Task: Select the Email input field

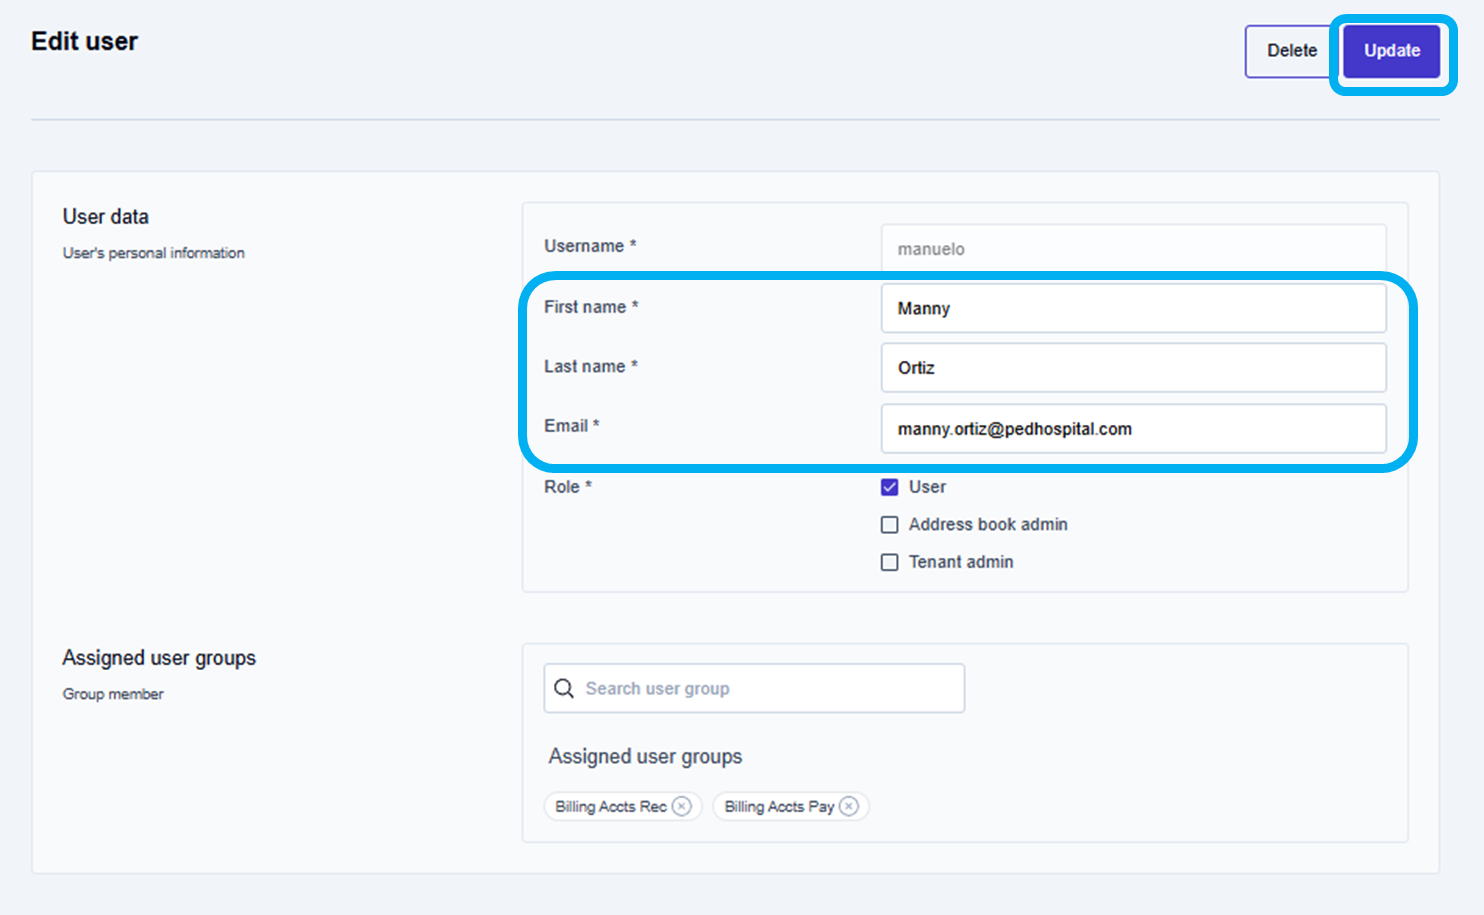Action: [1133, 429]
